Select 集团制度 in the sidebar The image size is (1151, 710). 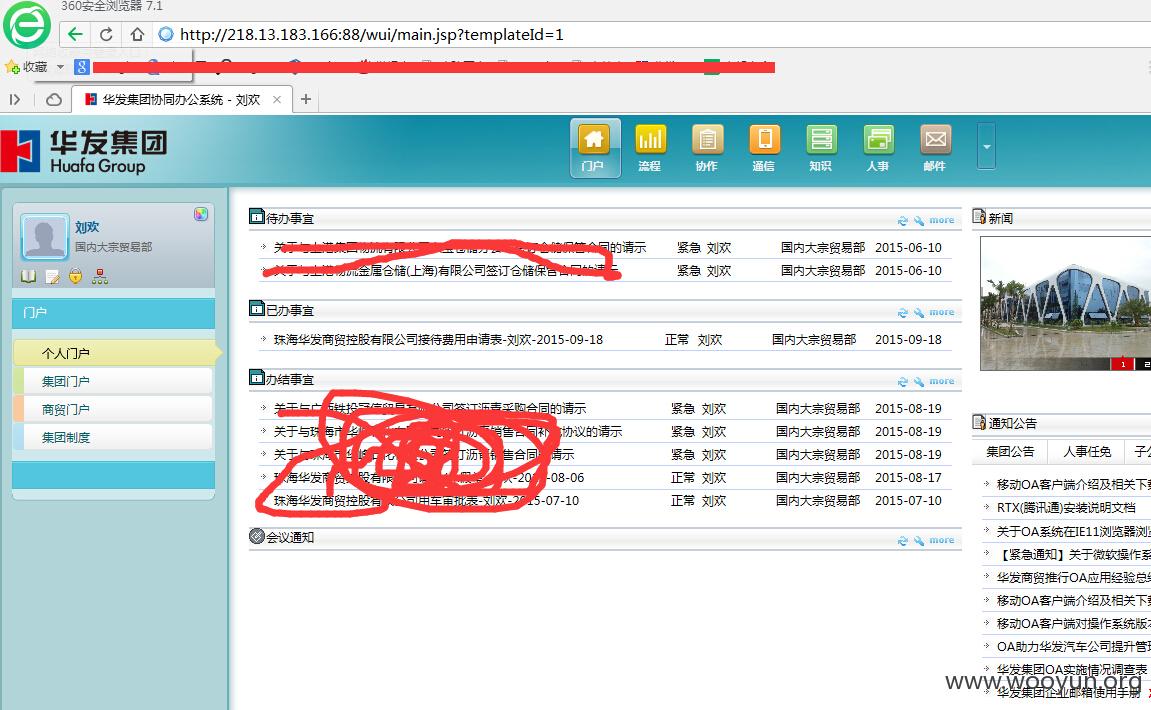coord(113,438)
